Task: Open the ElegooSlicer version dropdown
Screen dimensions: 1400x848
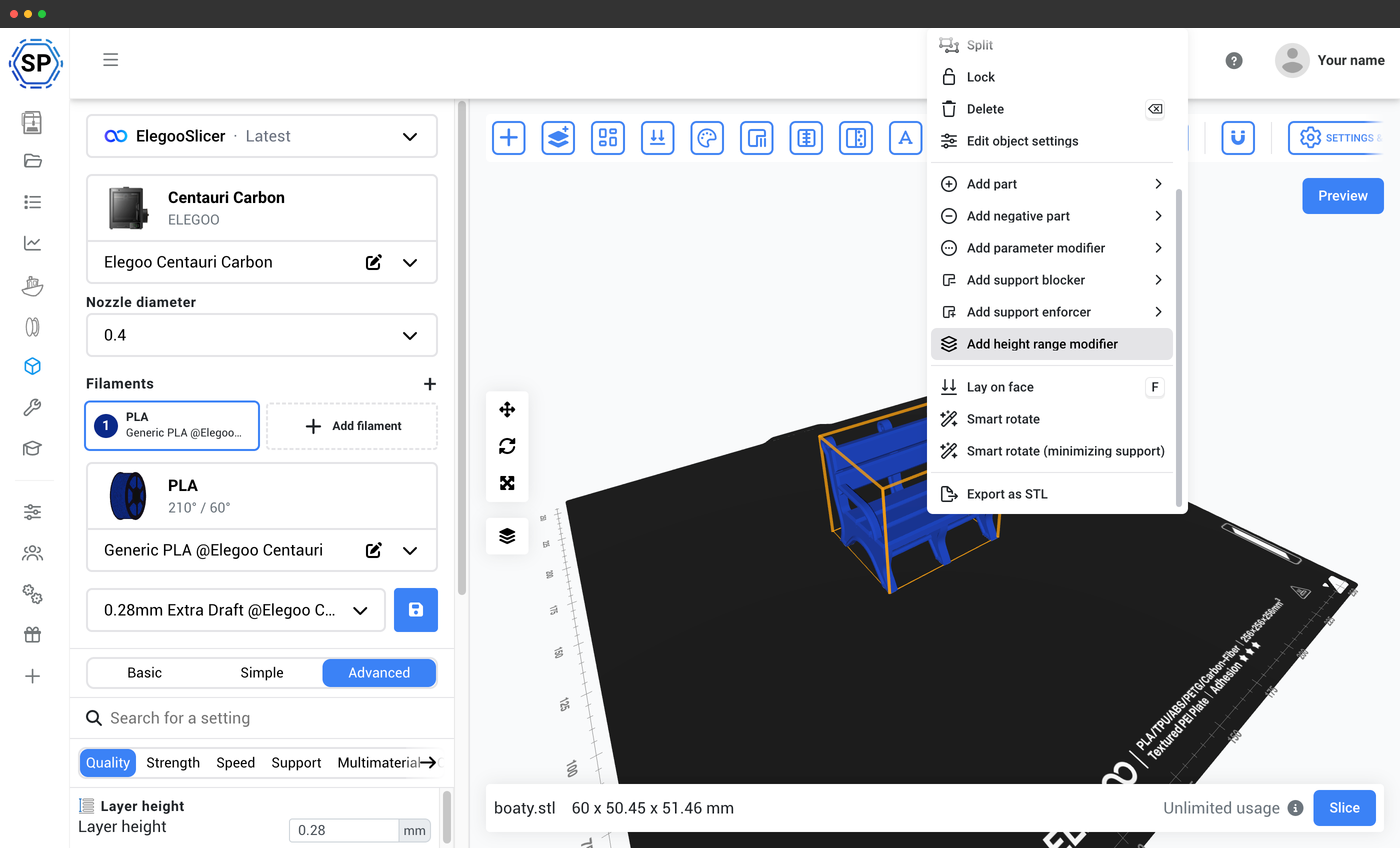Action: (262, 136)
